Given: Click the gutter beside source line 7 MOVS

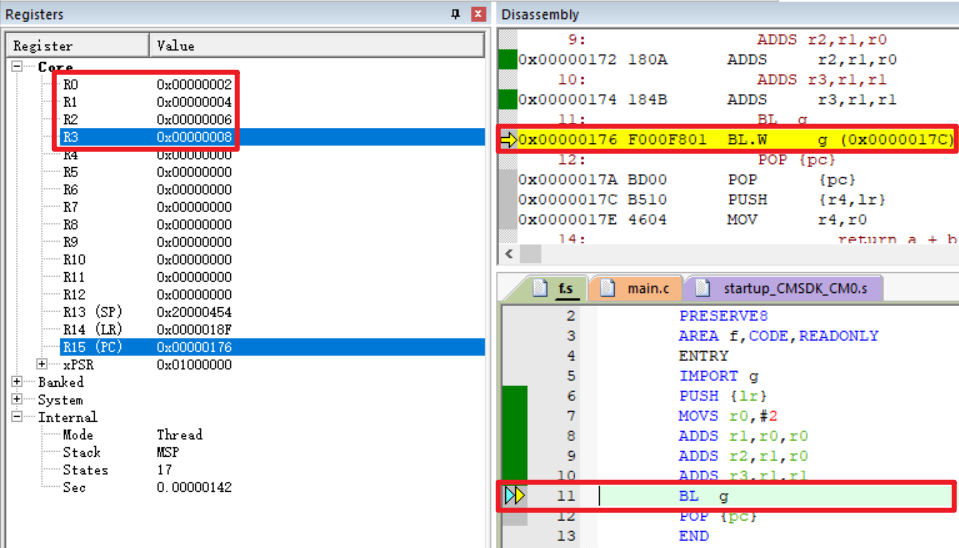Looking at the screenshot, I should [x=514, y=416].
